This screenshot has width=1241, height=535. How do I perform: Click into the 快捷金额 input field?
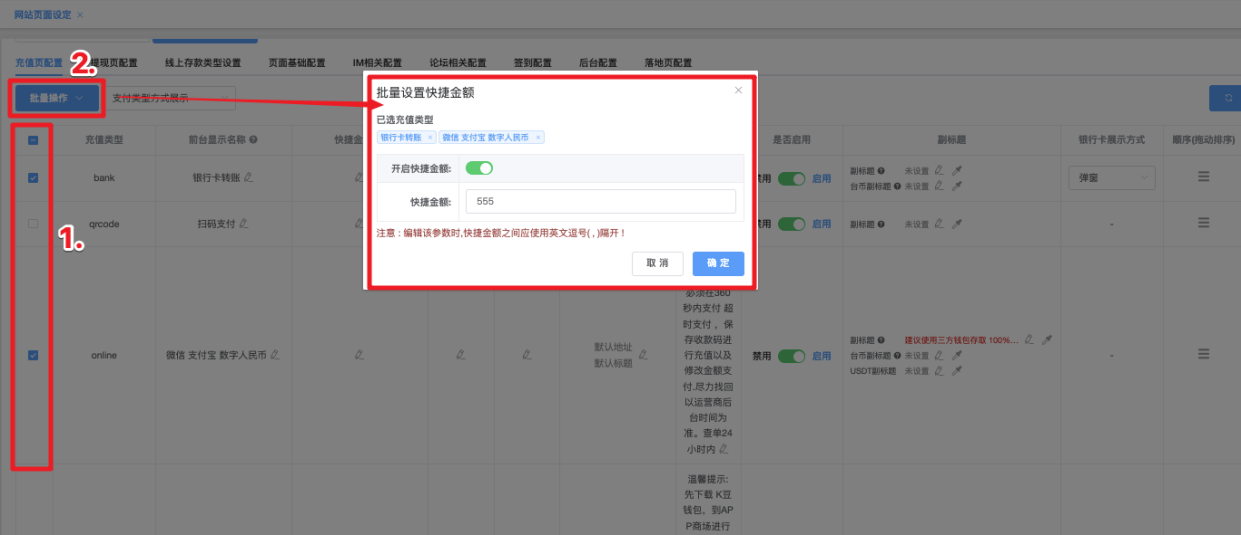coord(600,201)
